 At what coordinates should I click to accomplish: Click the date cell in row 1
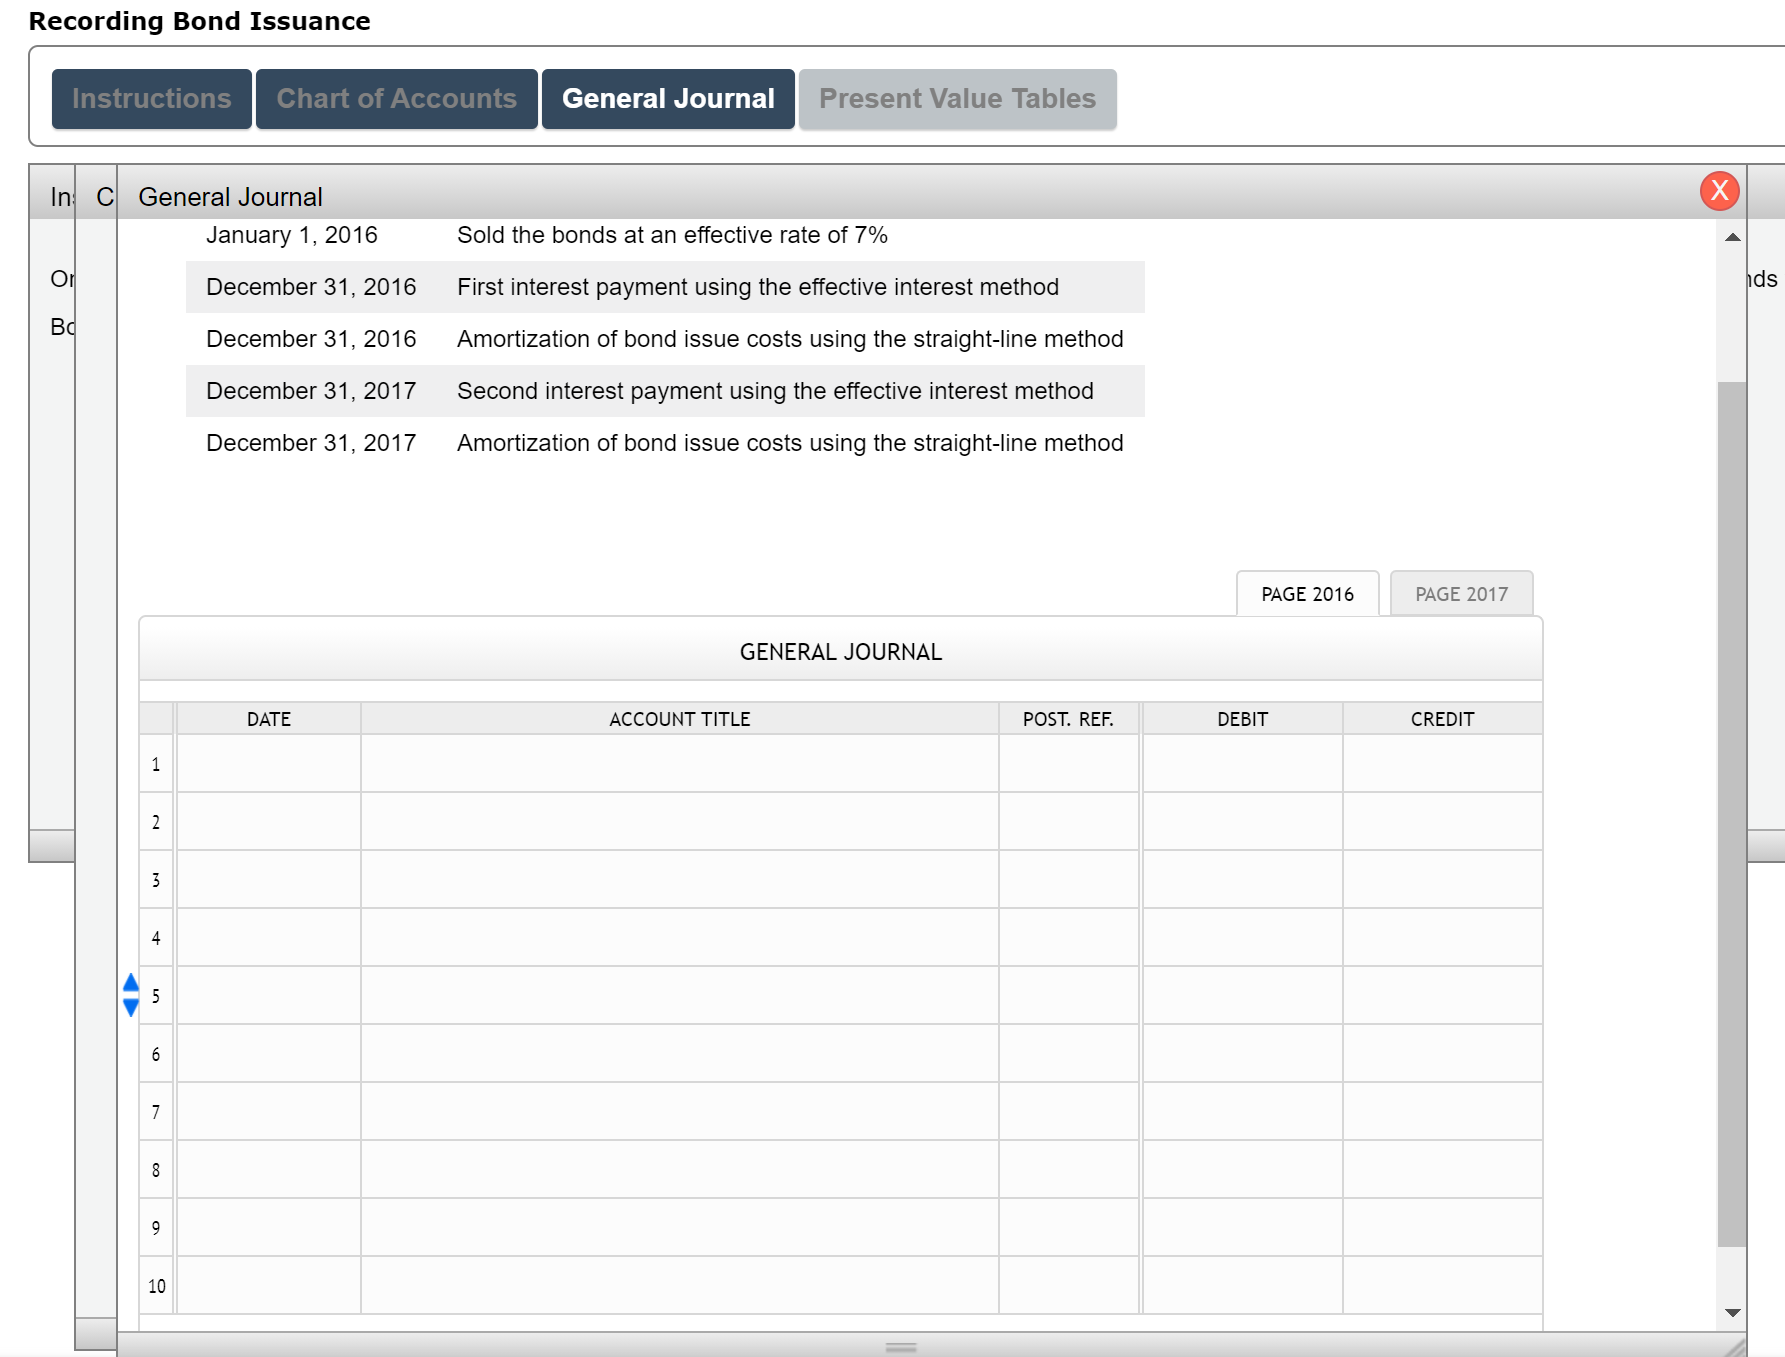(x=269, y=764)
